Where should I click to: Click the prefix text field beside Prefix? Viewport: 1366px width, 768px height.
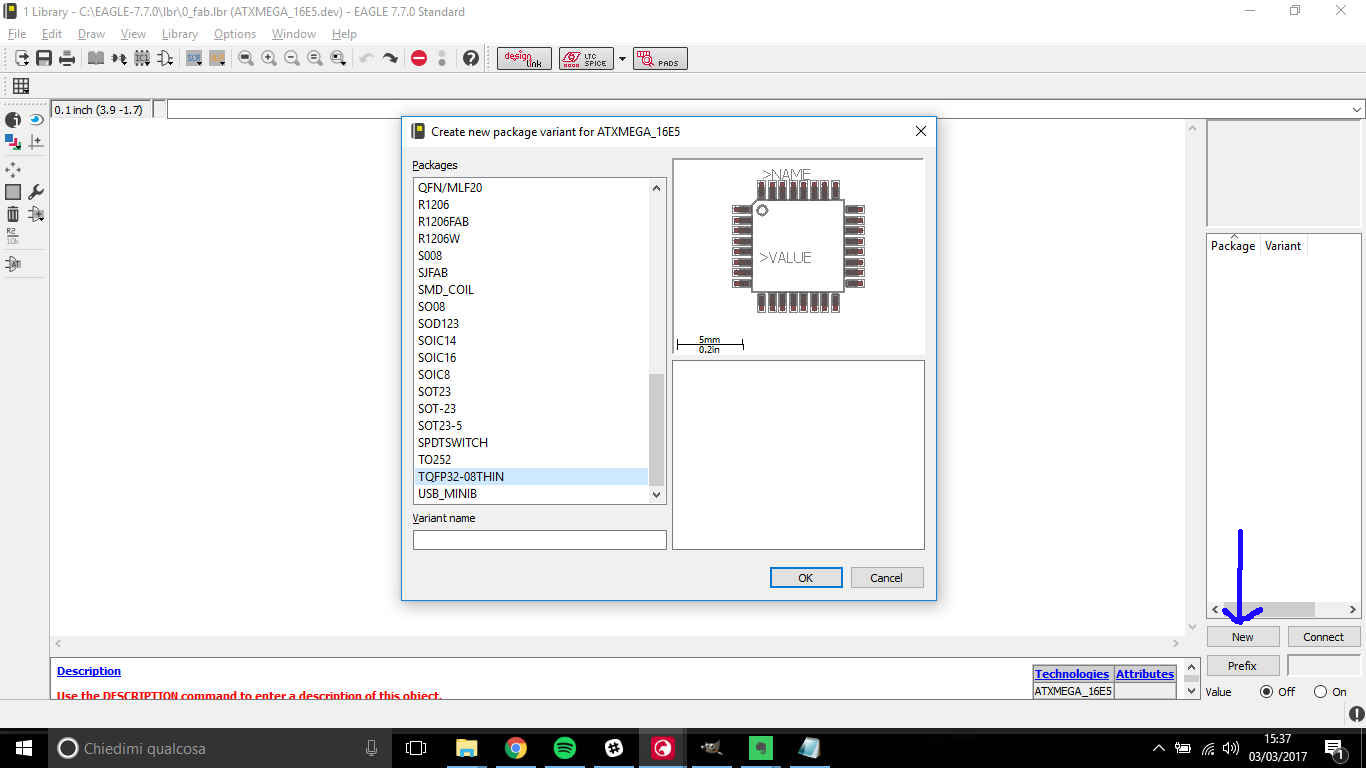click(1324, 666)
